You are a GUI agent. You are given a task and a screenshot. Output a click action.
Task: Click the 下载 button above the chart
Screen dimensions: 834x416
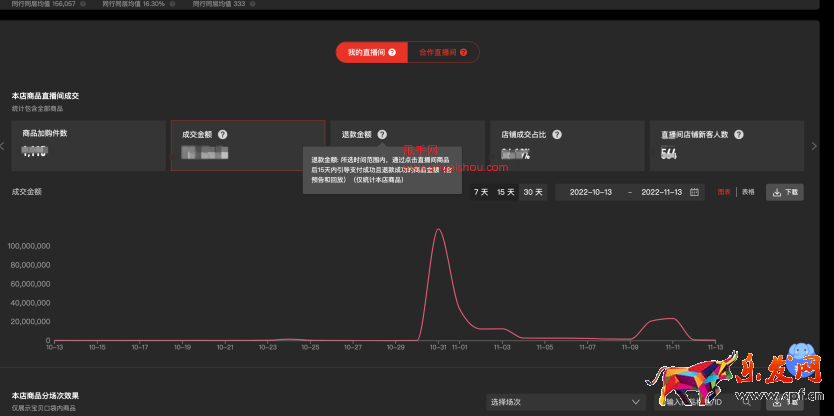tap(785, 192)
